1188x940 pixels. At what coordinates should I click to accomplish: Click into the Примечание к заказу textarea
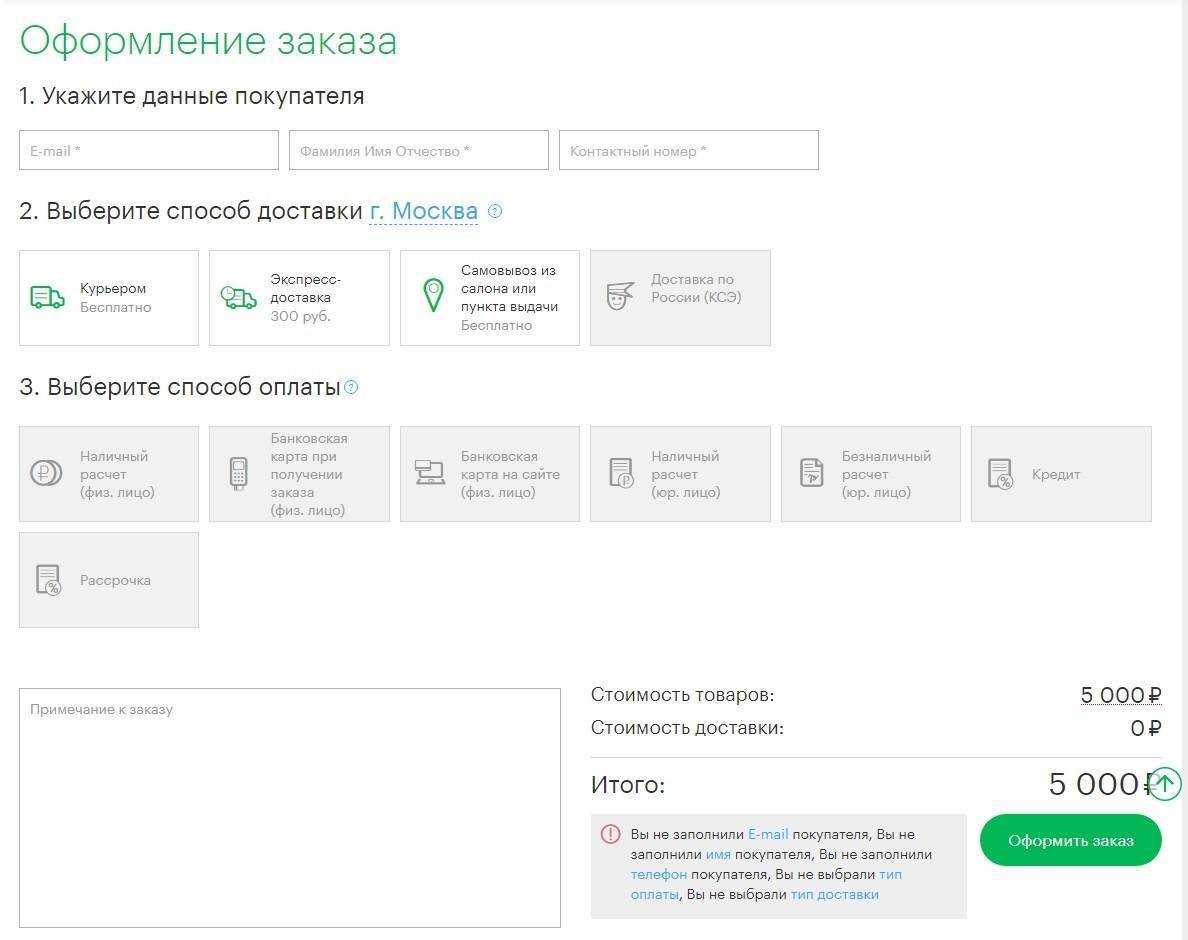[x=290, y=807]
